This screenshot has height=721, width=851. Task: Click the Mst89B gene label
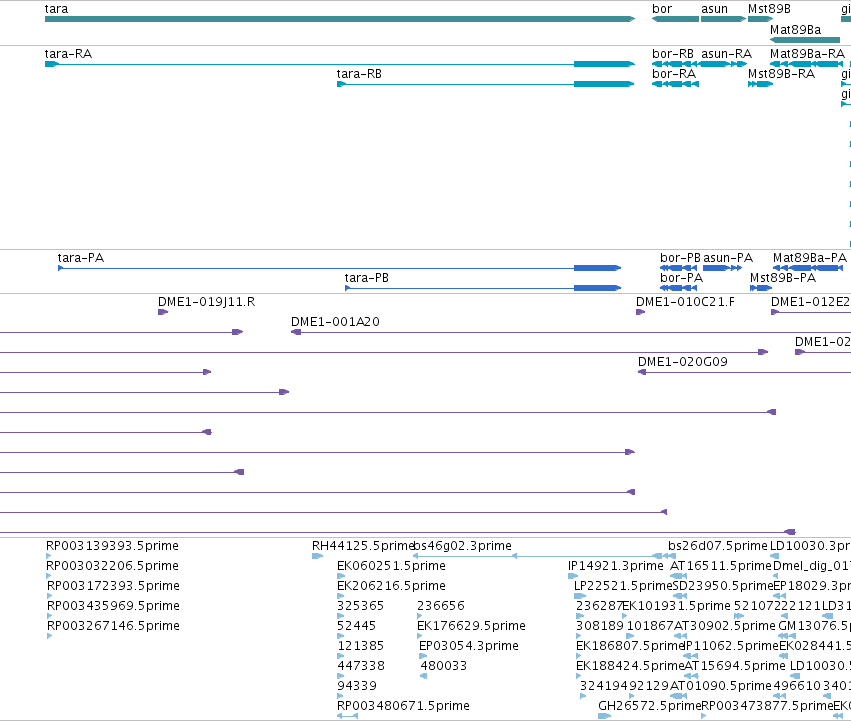pos(769,9)
